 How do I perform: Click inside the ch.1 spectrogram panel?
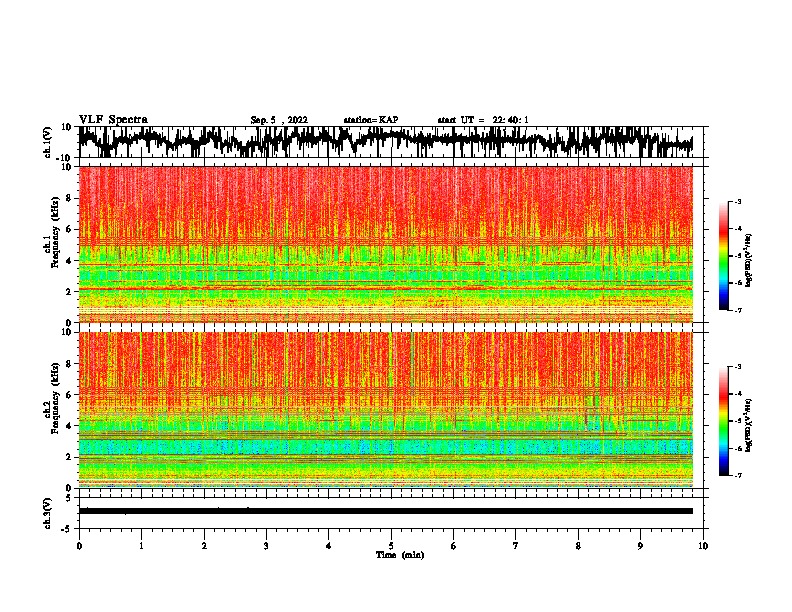click(x=385, y=244)
